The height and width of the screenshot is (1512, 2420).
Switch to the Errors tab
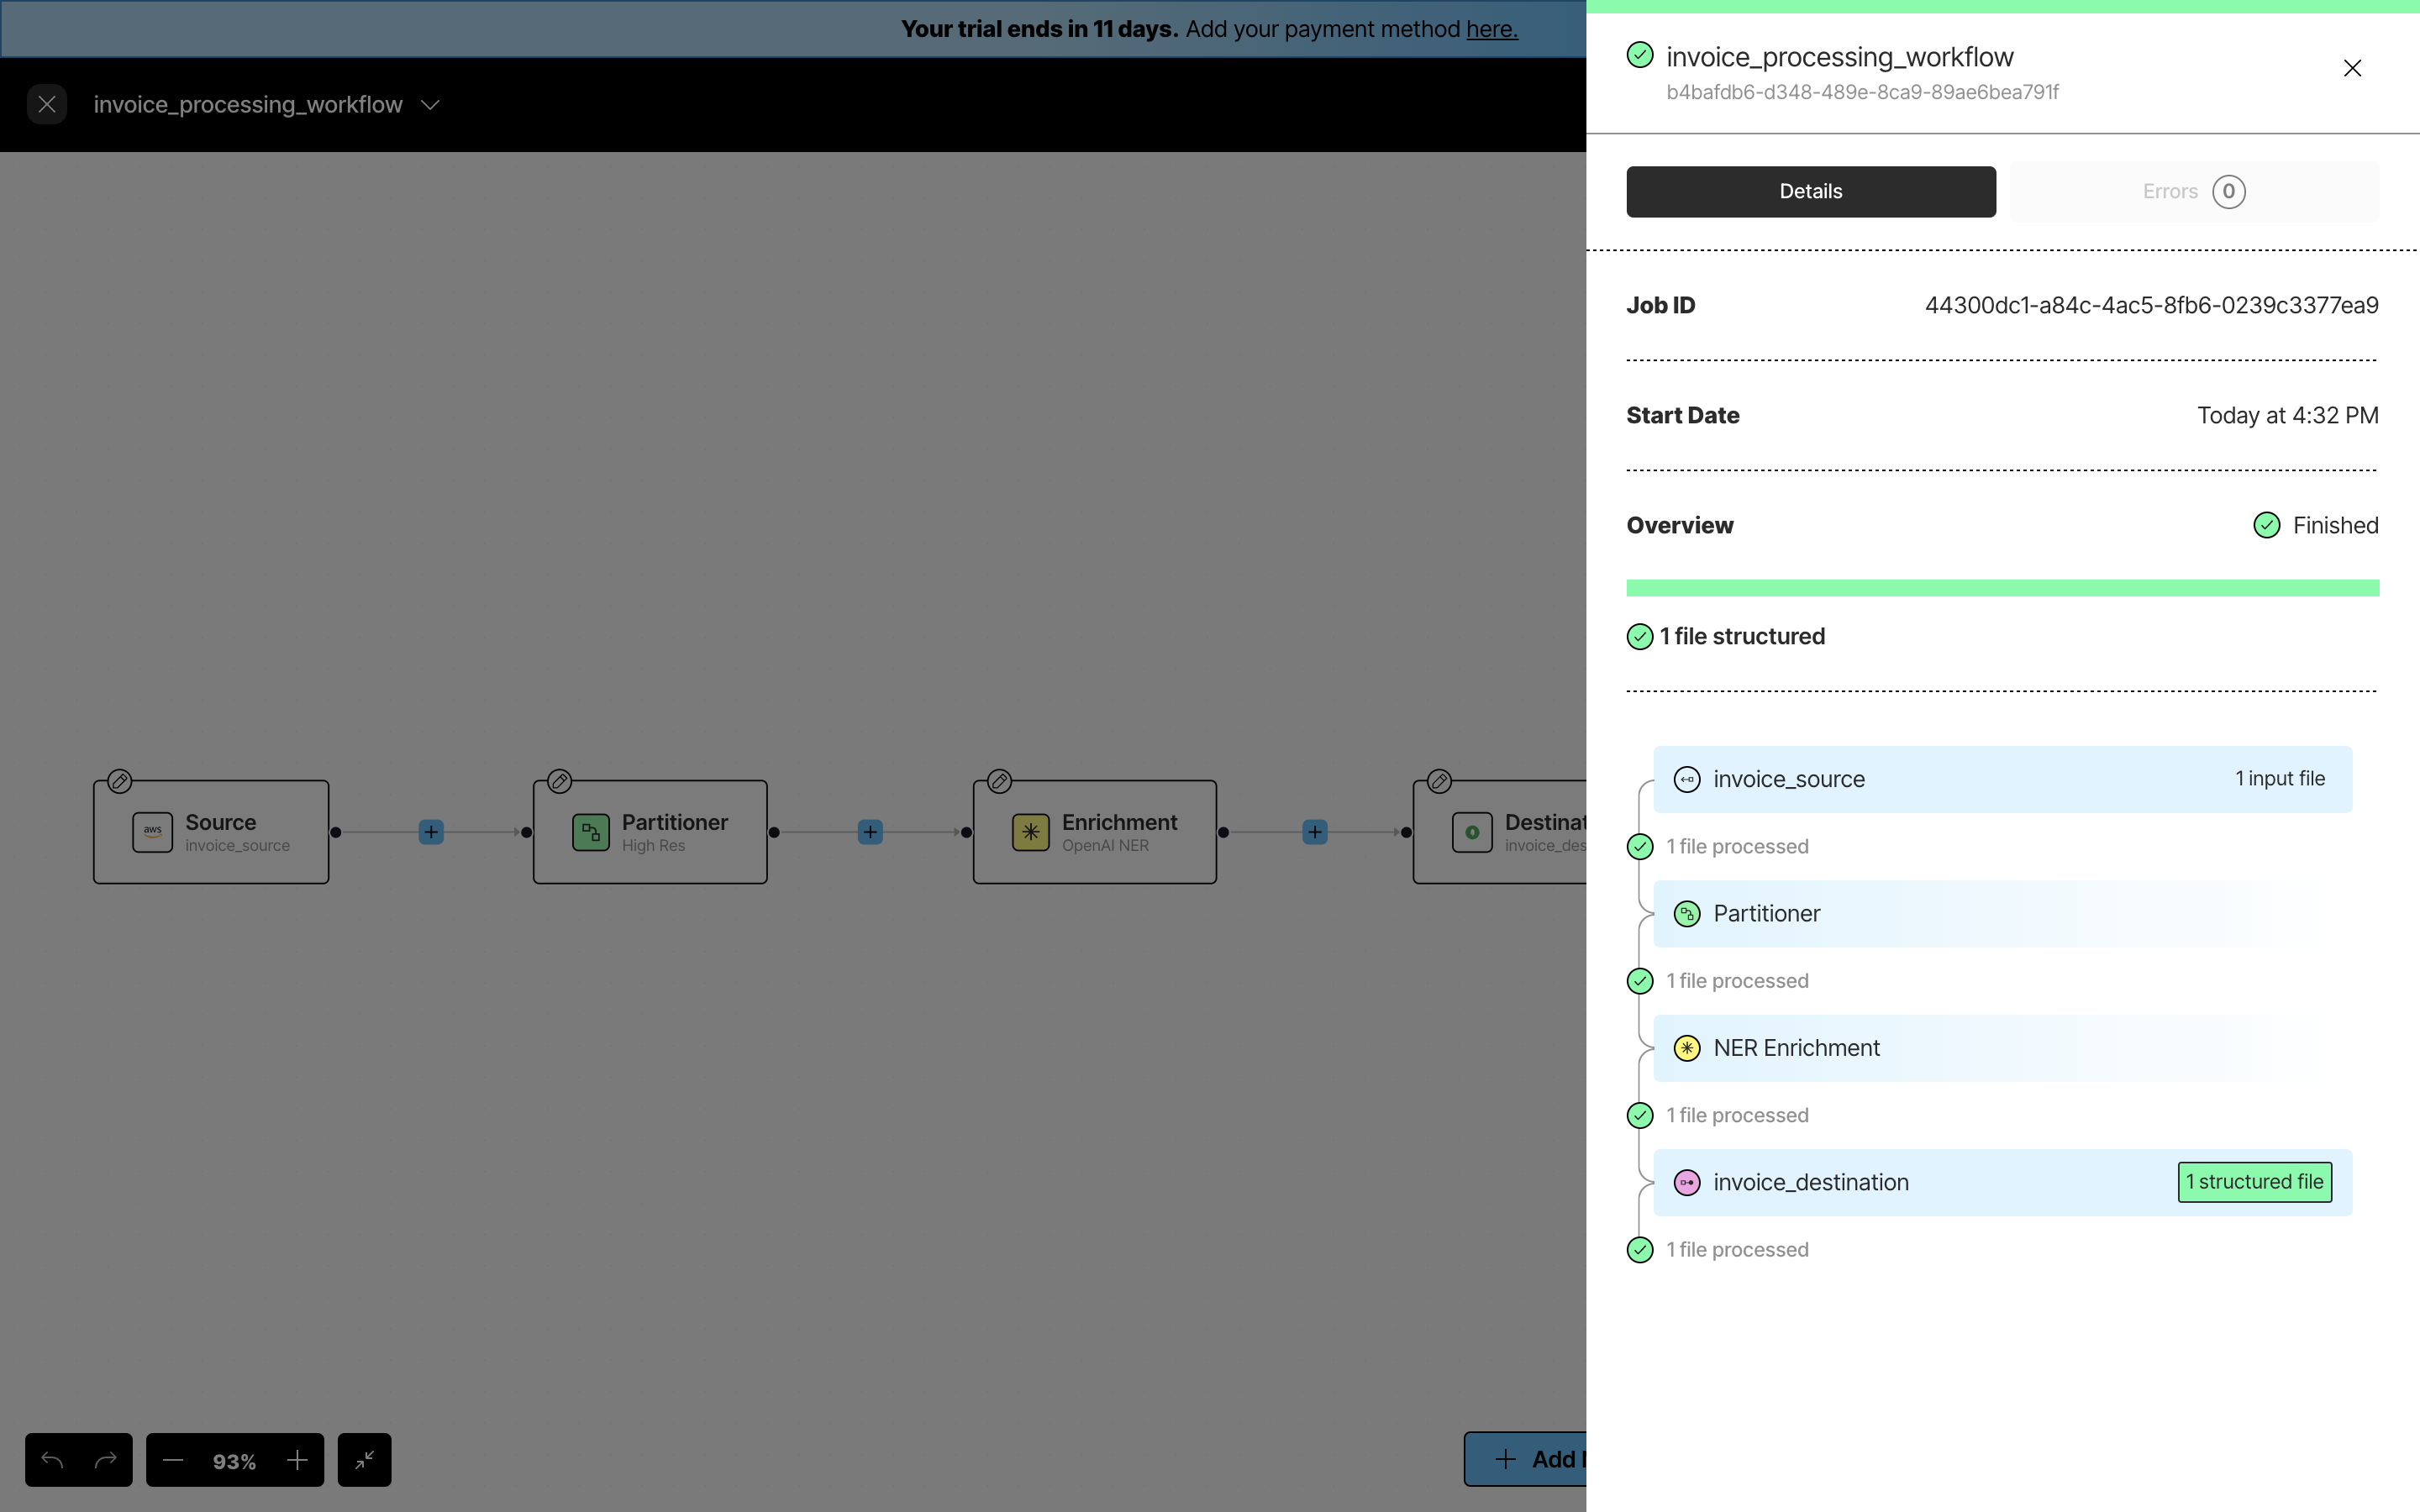click(2194, 192)
